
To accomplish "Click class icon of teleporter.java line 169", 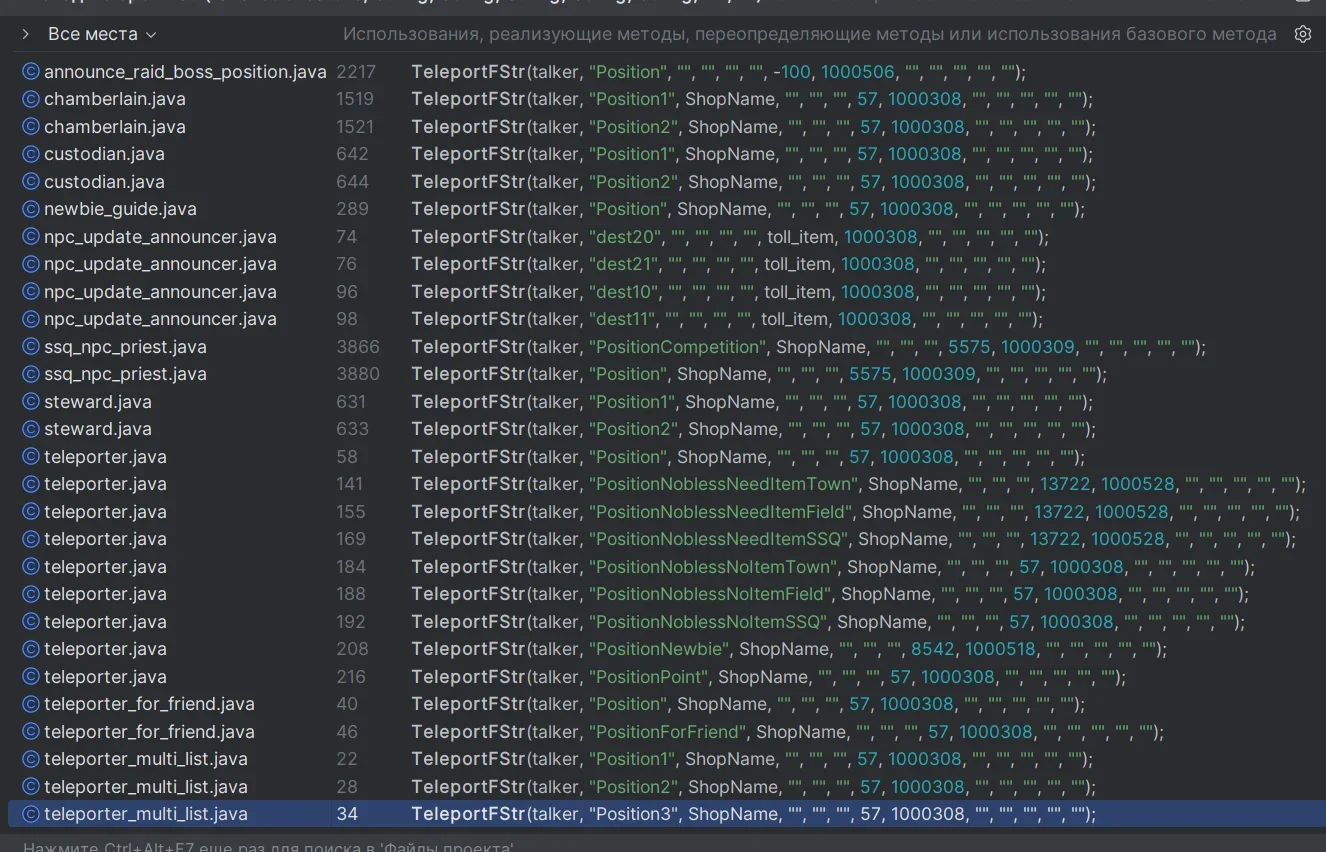I will 31,539.
